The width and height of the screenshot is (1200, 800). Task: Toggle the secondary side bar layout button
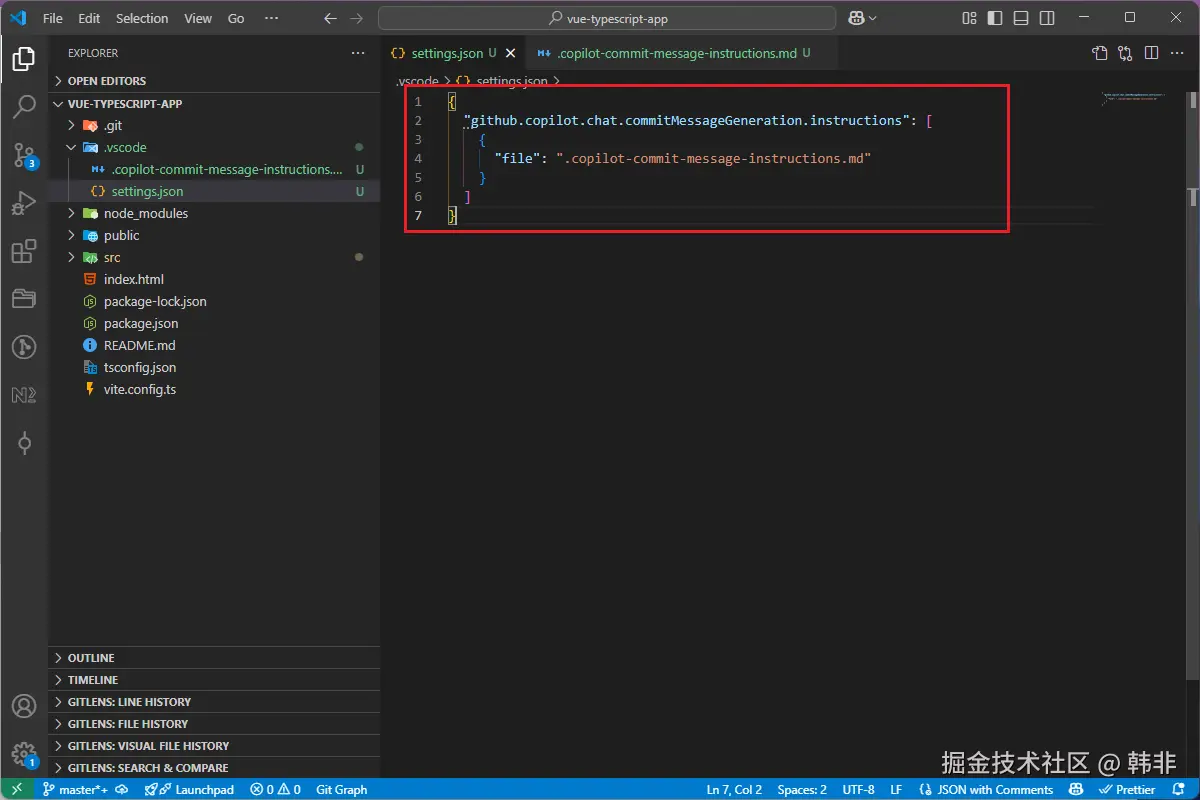coord(1047,18)
